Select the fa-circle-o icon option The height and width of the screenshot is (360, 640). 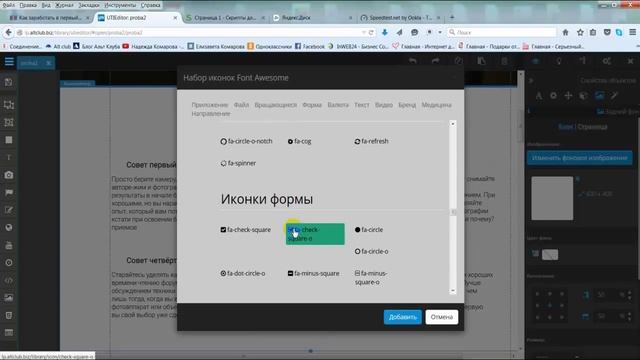pyautogui.click(x=371, y=251)
